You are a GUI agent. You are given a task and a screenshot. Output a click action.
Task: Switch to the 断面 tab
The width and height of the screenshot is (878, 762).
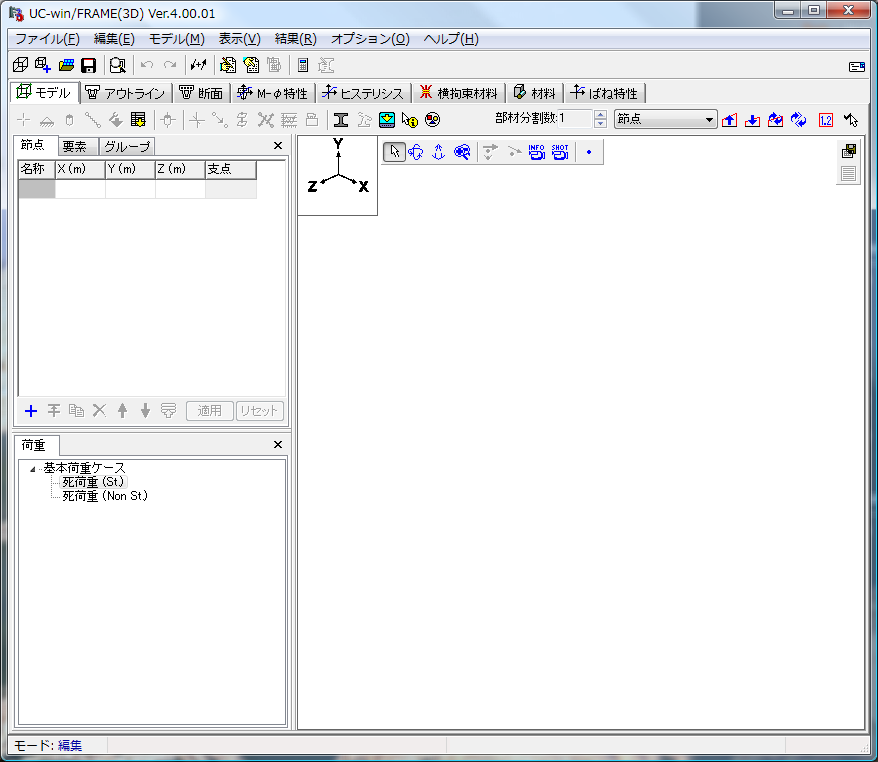click(201, 93)
